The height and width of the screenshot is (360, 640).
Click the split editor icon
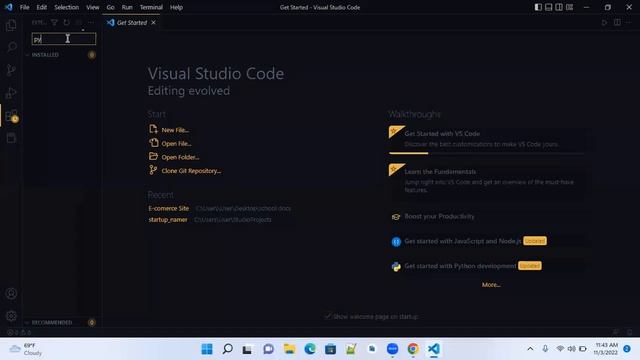click(x=617, y=22)
